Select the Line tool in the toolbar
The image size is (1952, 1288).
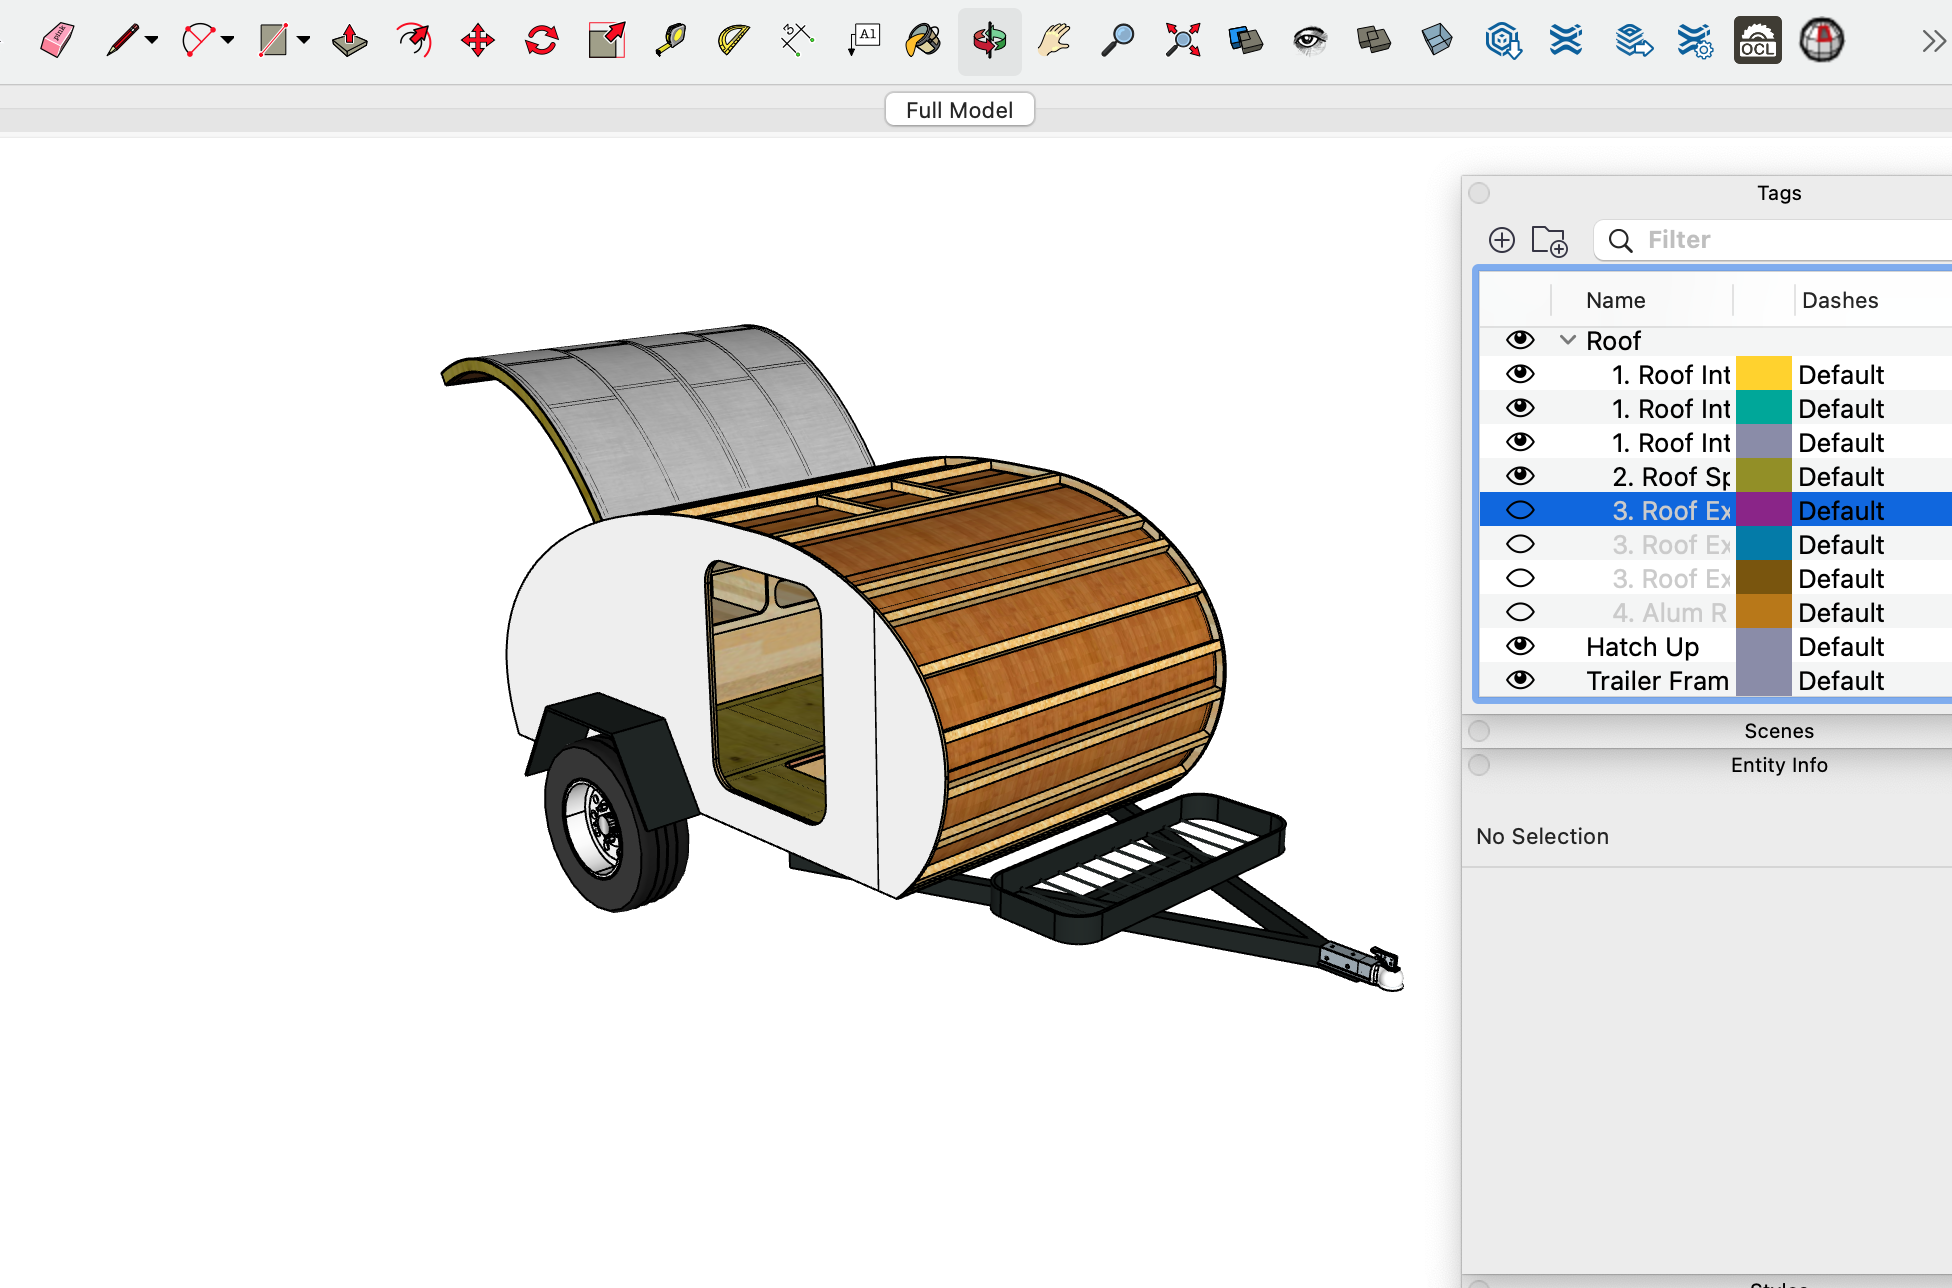(x=122, y=40)
